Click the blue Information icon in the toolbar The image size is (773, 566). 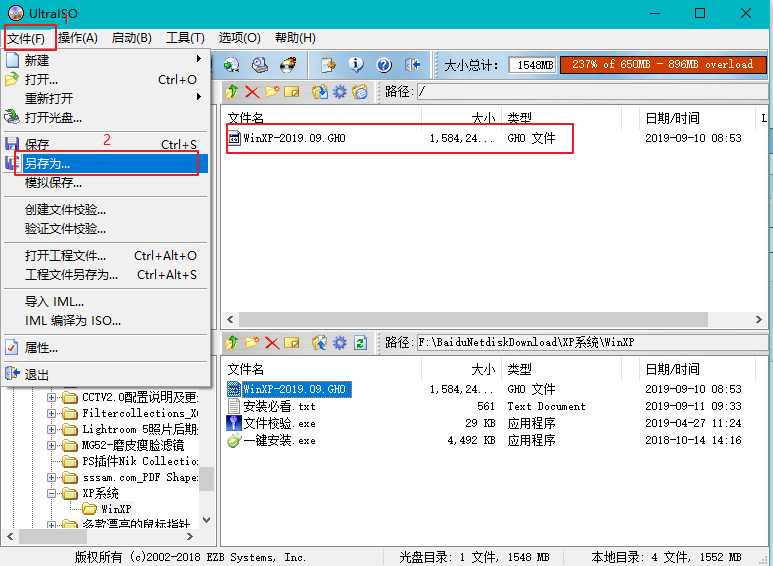tap(356, 65)
